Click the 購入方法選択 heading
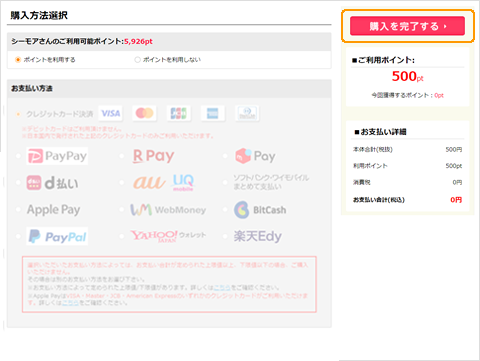This screenshot has height=361, width=480. 39,15
